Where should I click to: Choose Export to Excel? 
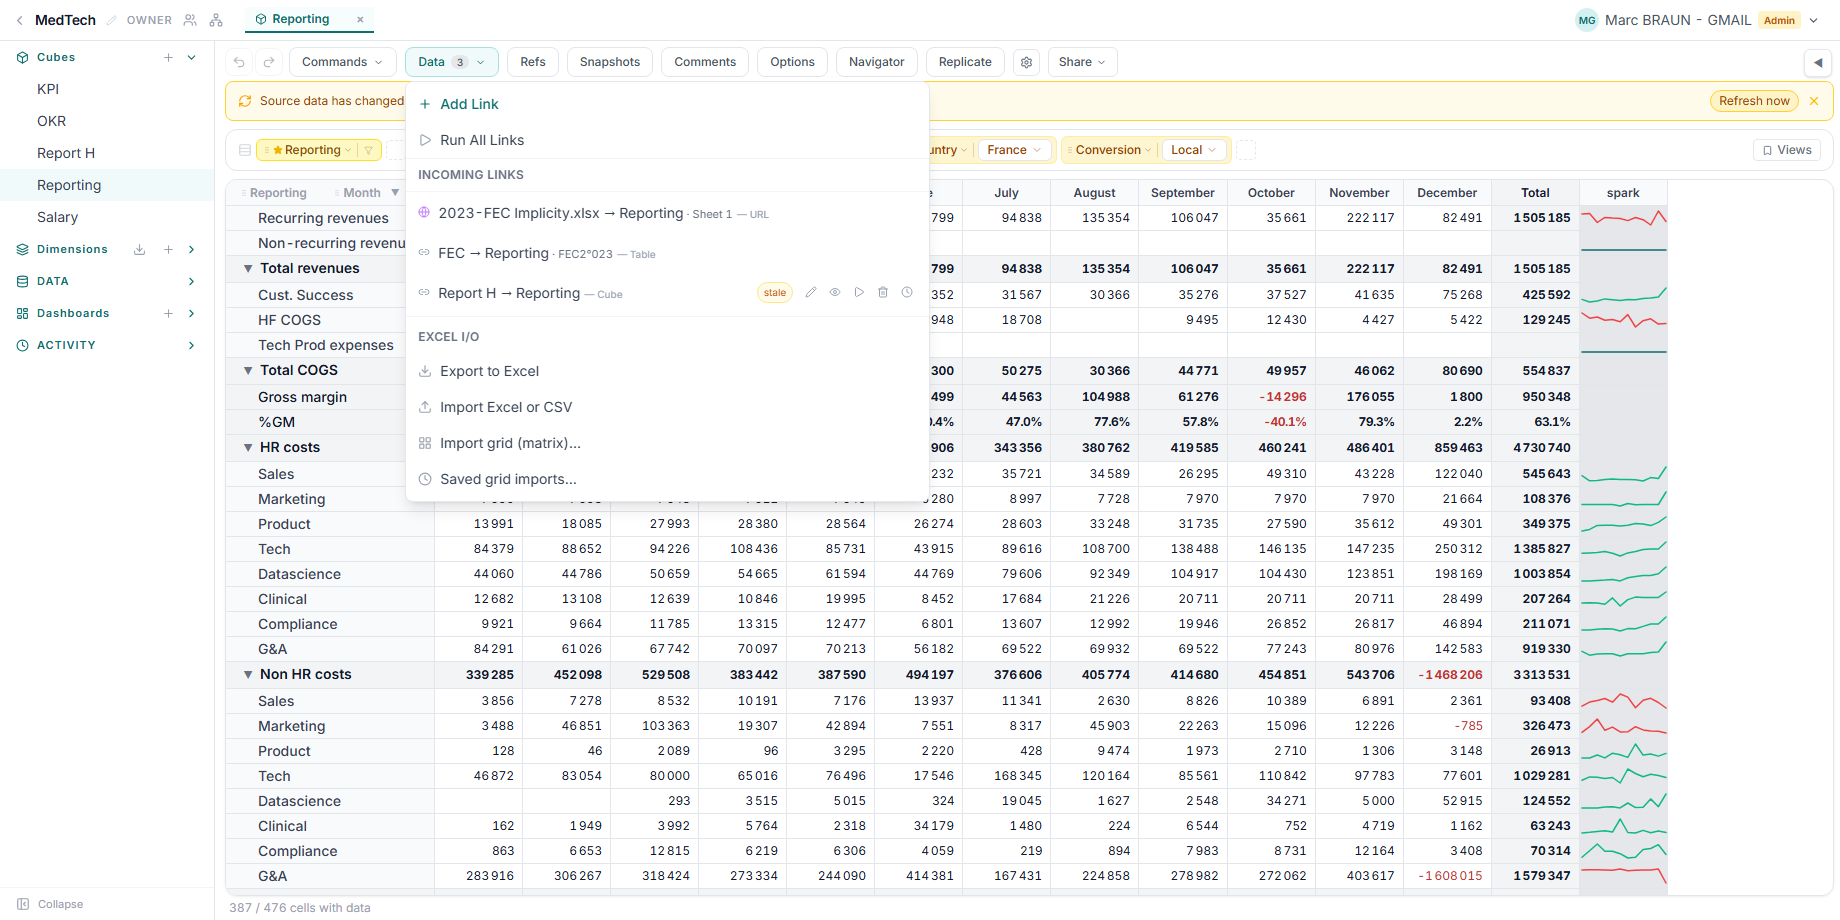click(x=667, y=371)
